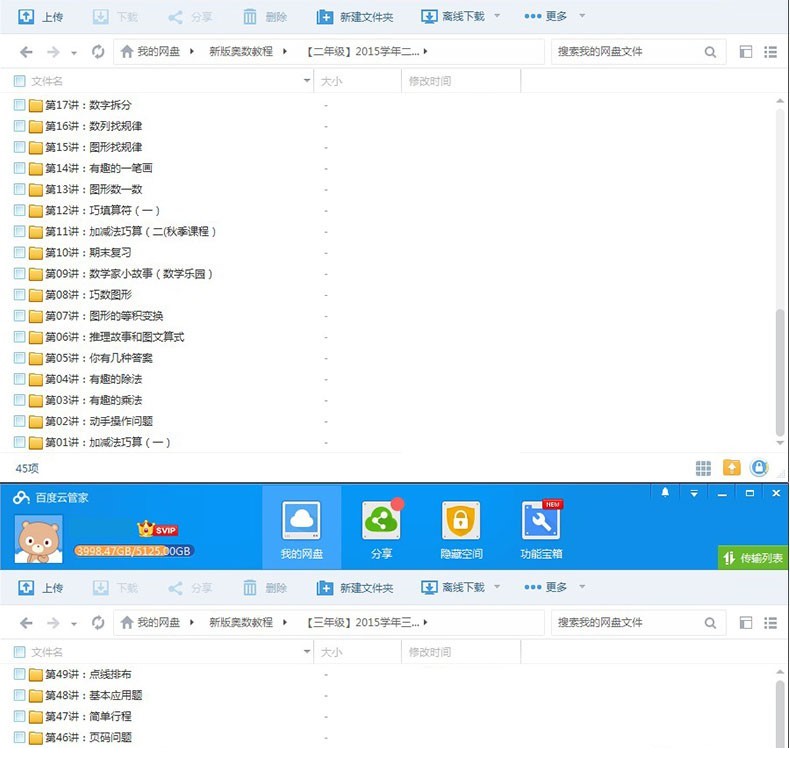
Task: Click 上传 in the upper window toolbar
Action: [41, 17]
